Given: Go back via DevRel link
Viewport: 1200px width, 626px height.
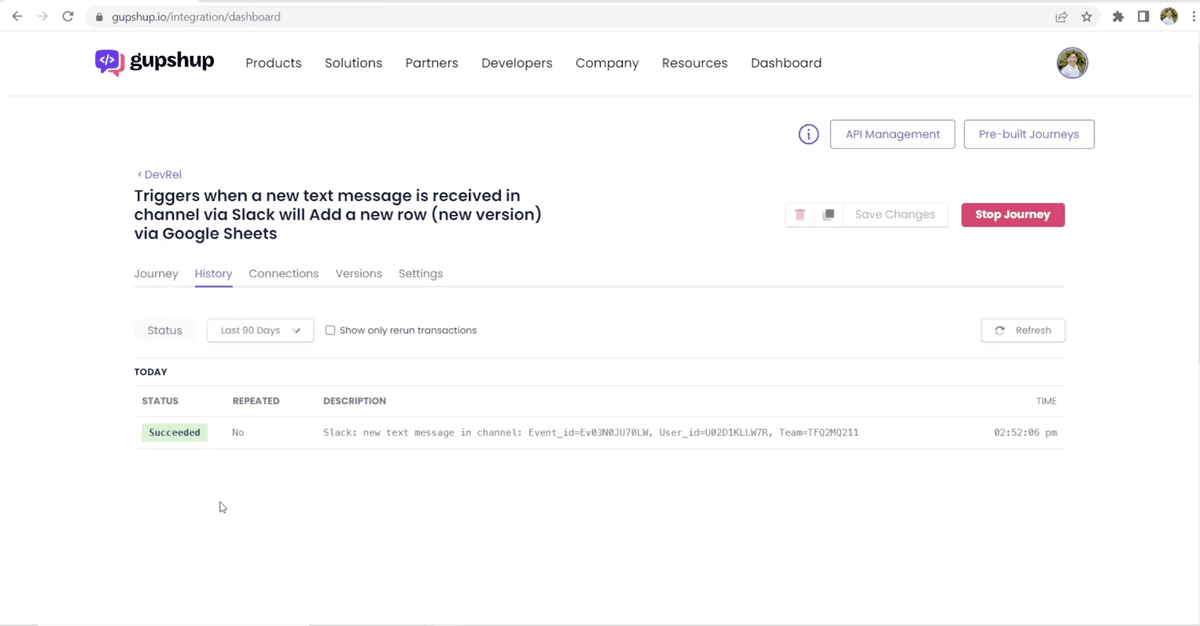Looking at the screenshot, I should pyautogui.click(x=160, y=174).
